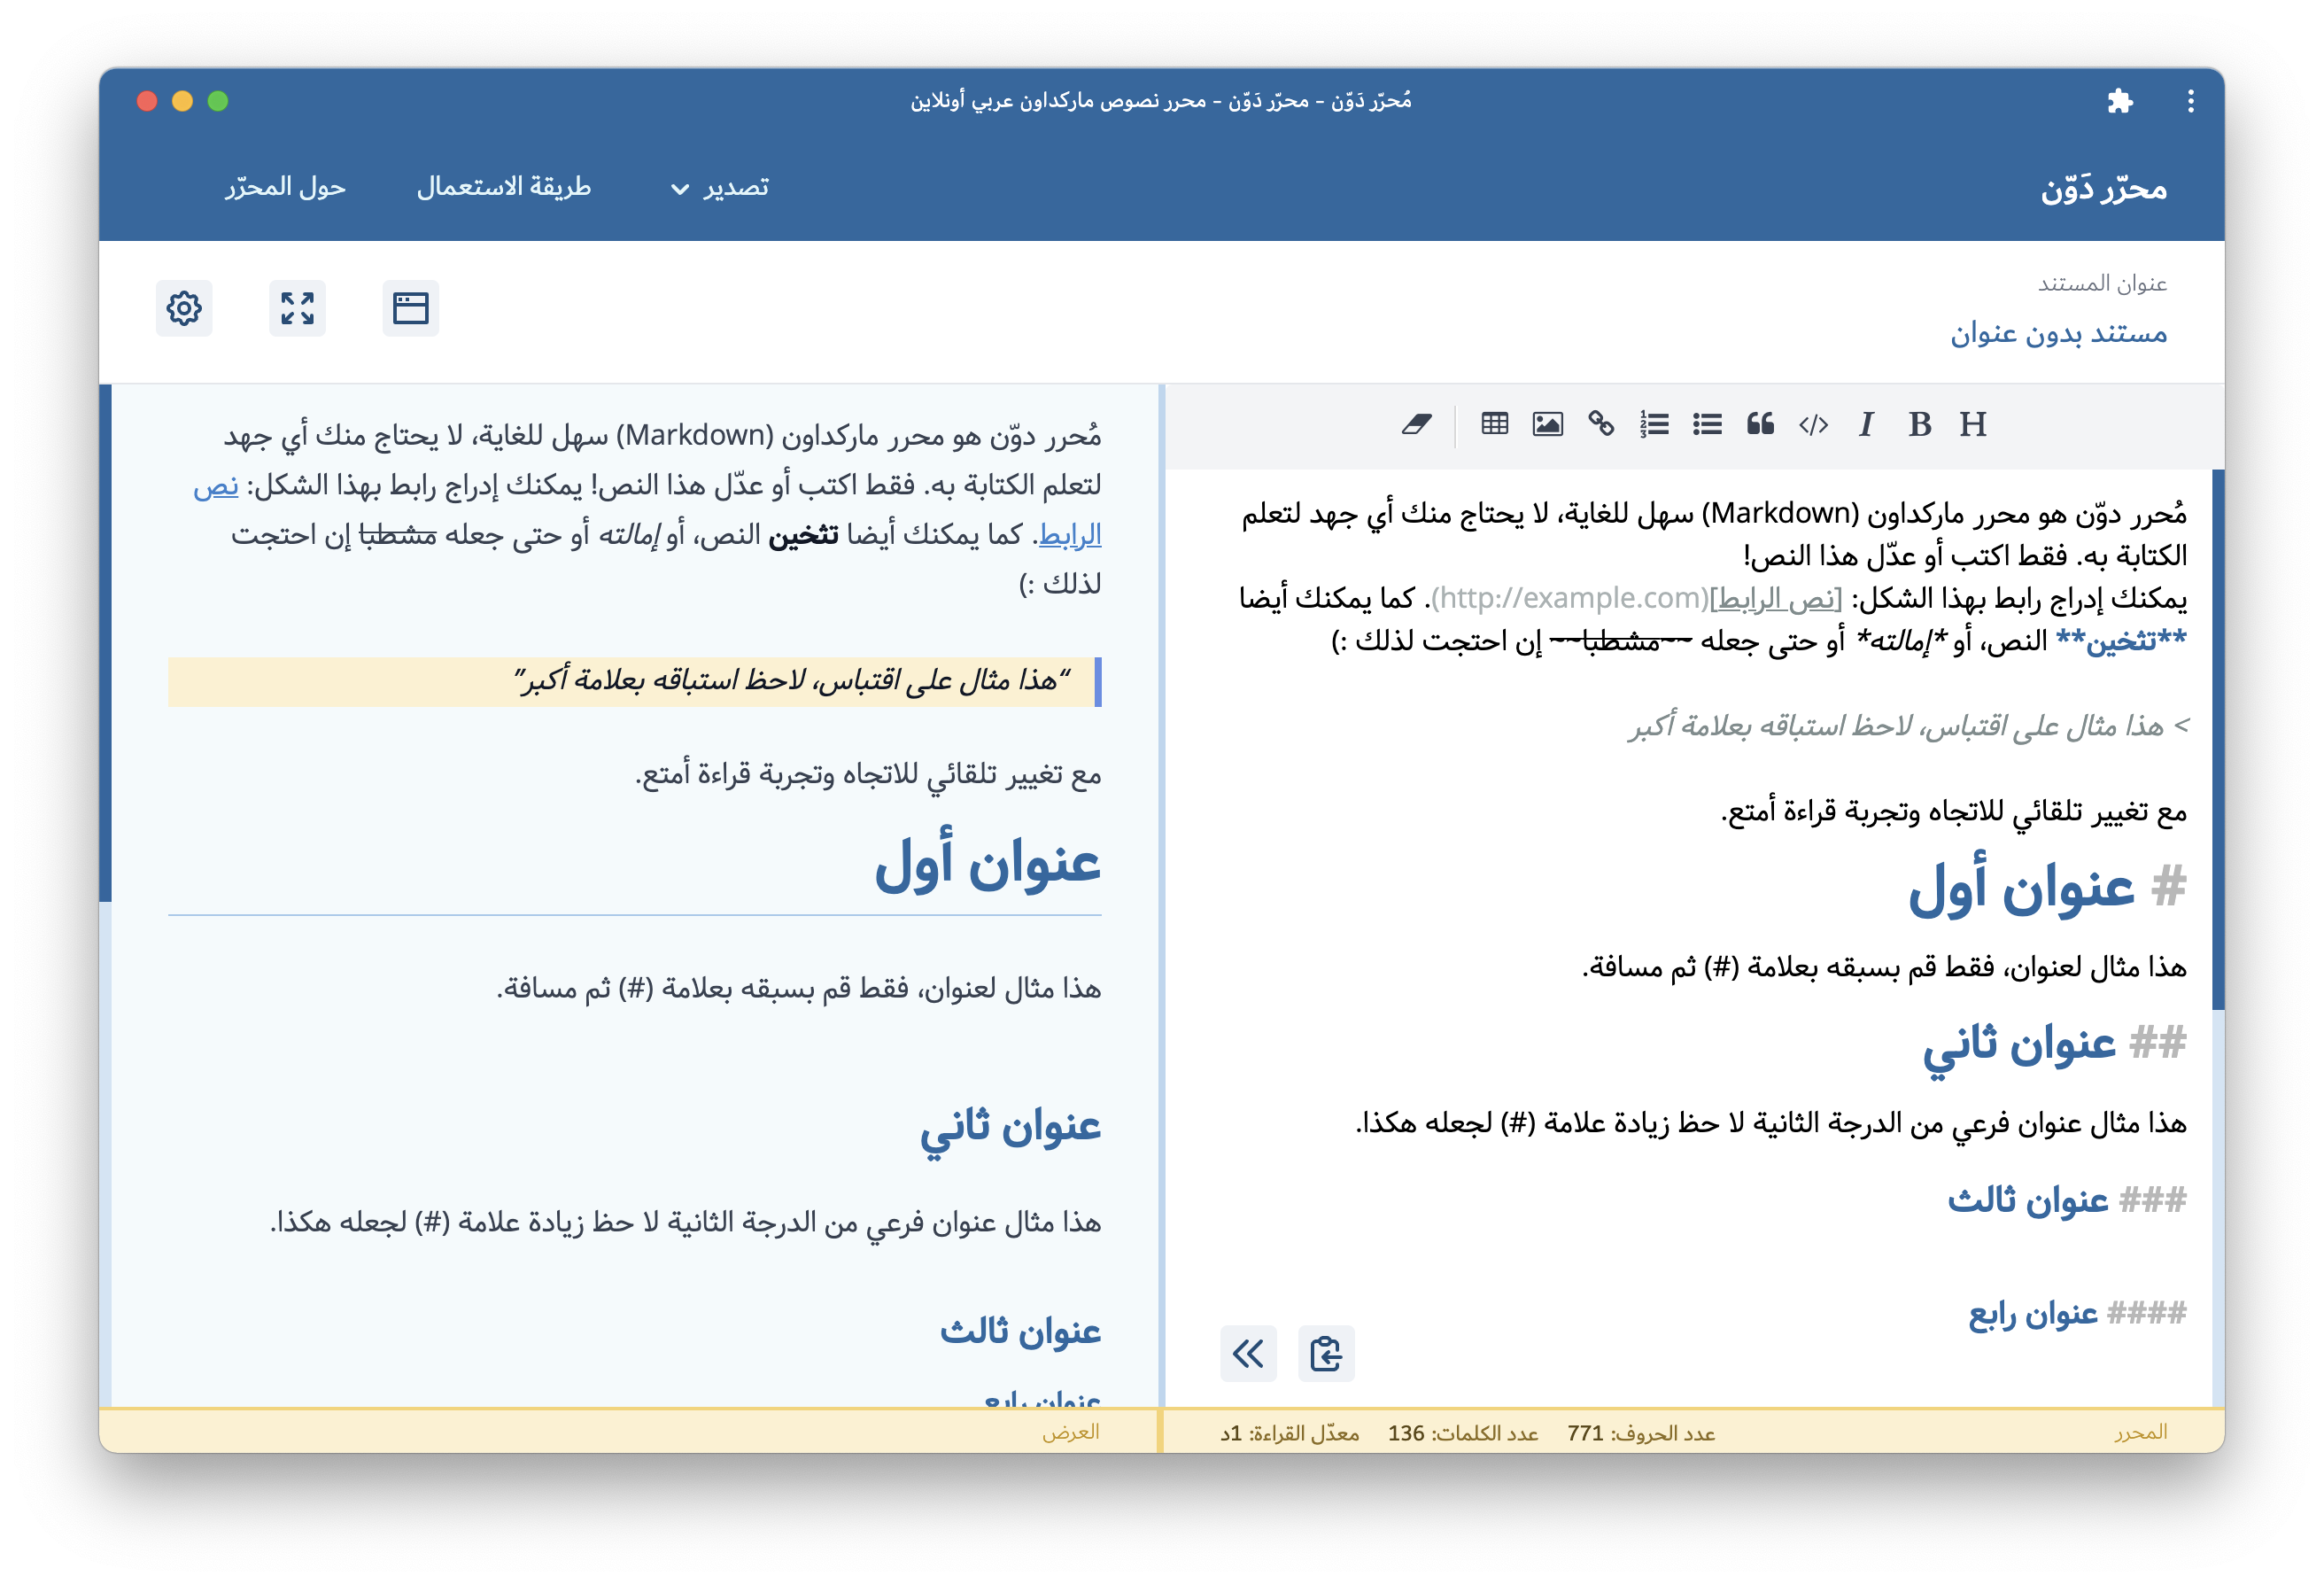
Task: Insert a heading using the H icon
Action: [x=1973, y=424]
